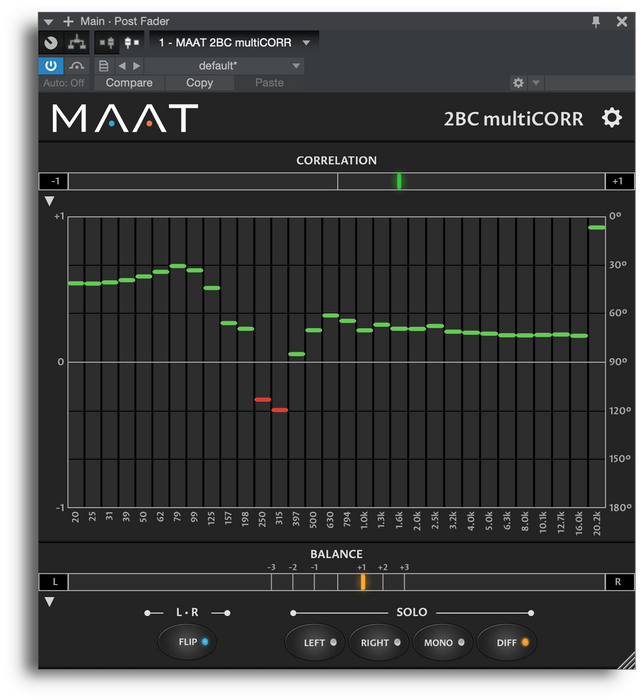Collapse the bottom controls section triangle
The image size is (640, 700).
coord(49,602)
